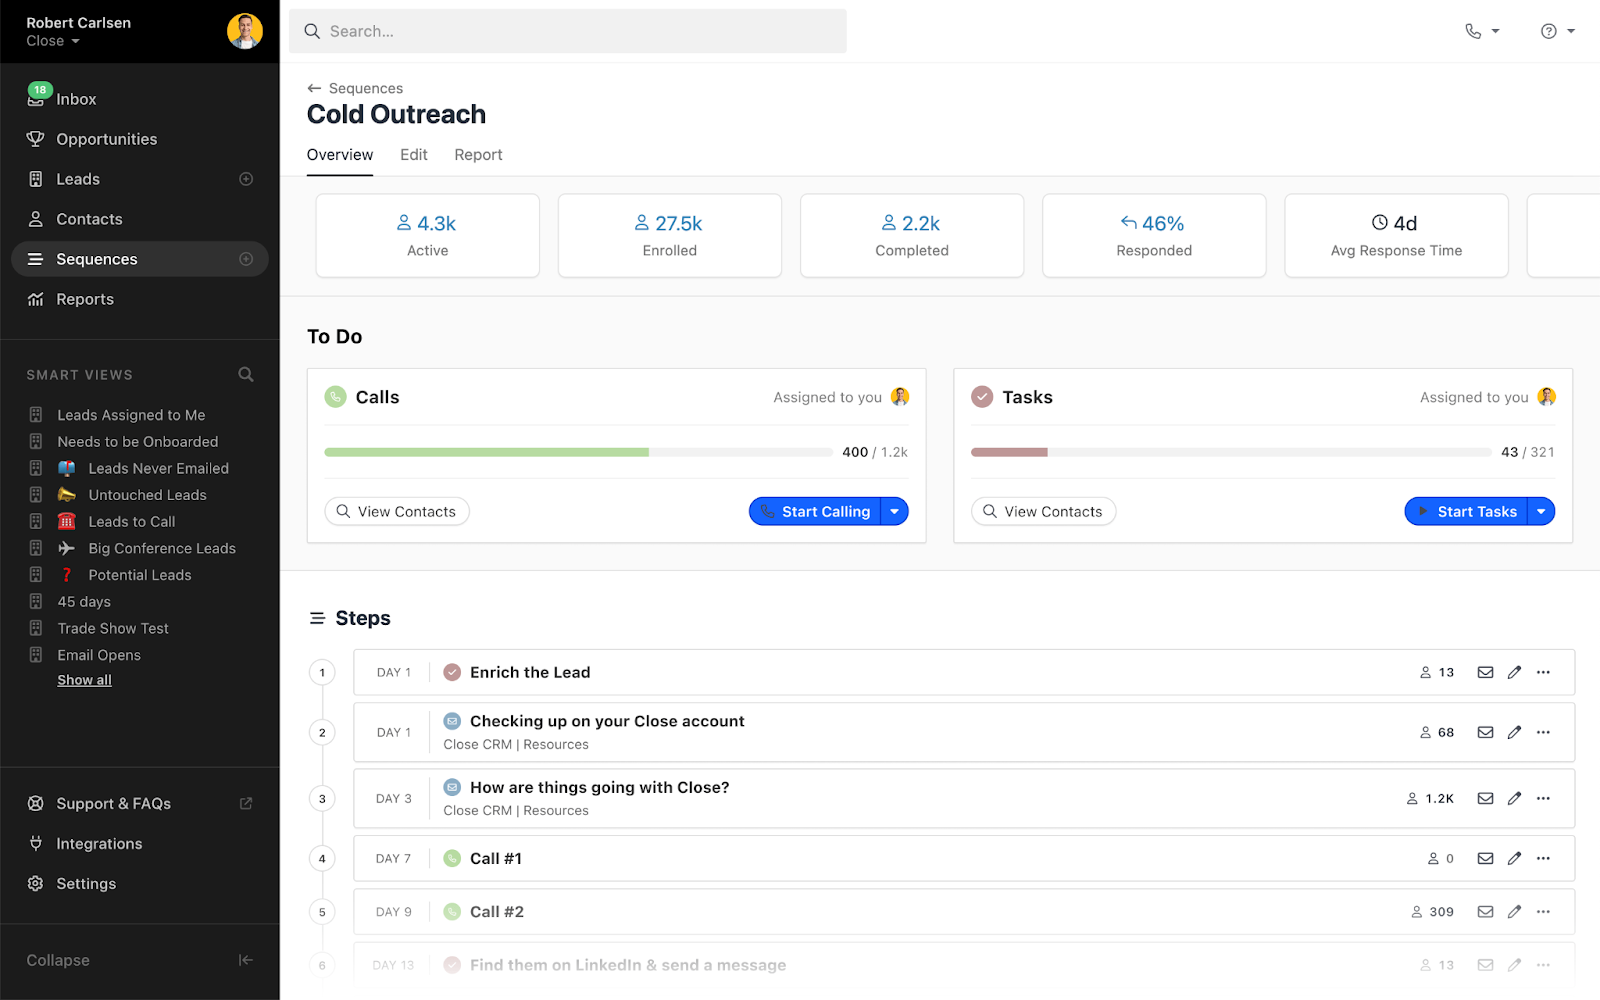This screenshot has width=1600, height=1000.
Task: Edit the 'Enrich the Lead' step with pencil icon
Action: 1514,672
